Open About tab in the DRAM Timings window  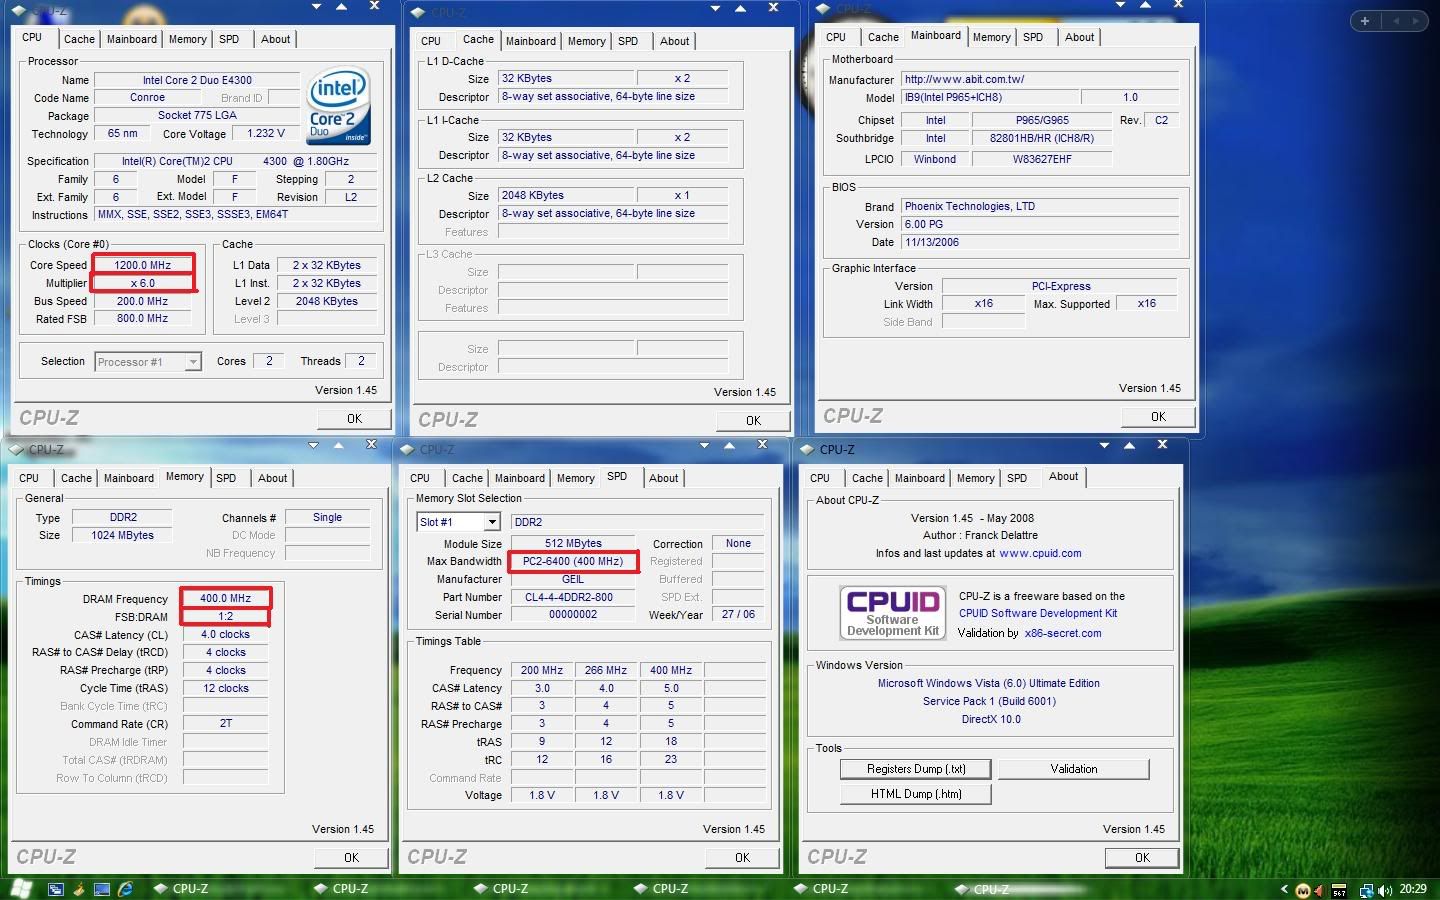pyautogui.click(x=273, y=478)
